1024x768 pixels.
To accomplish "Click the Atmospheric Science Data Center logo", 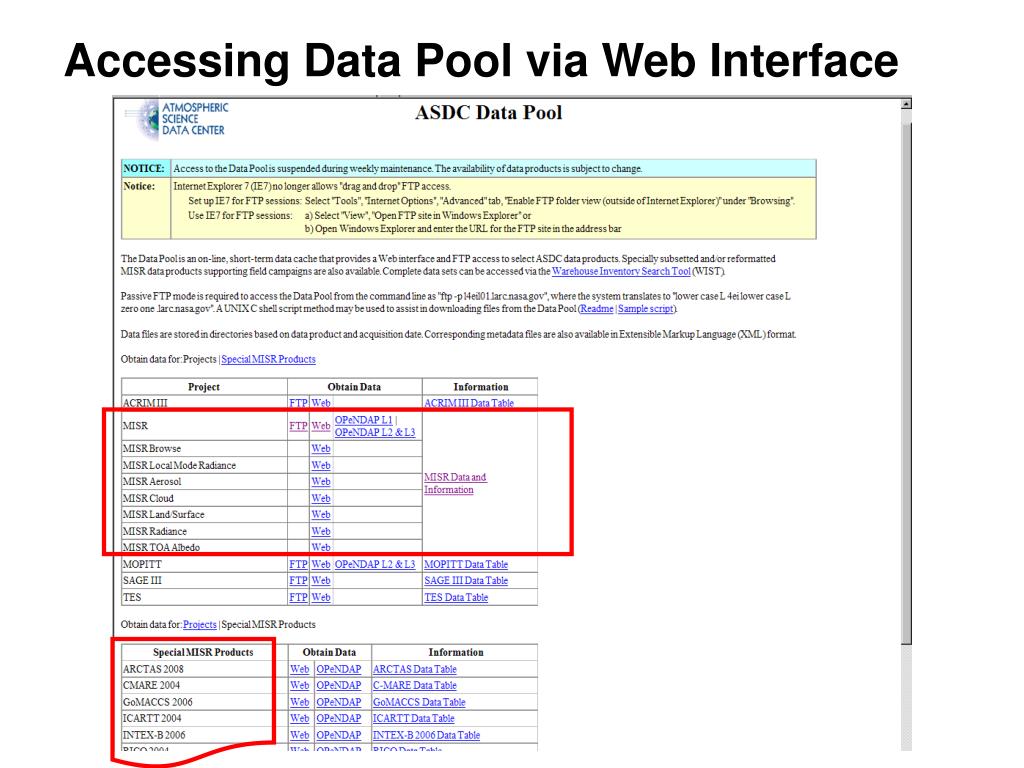I will tap(176, 120).
